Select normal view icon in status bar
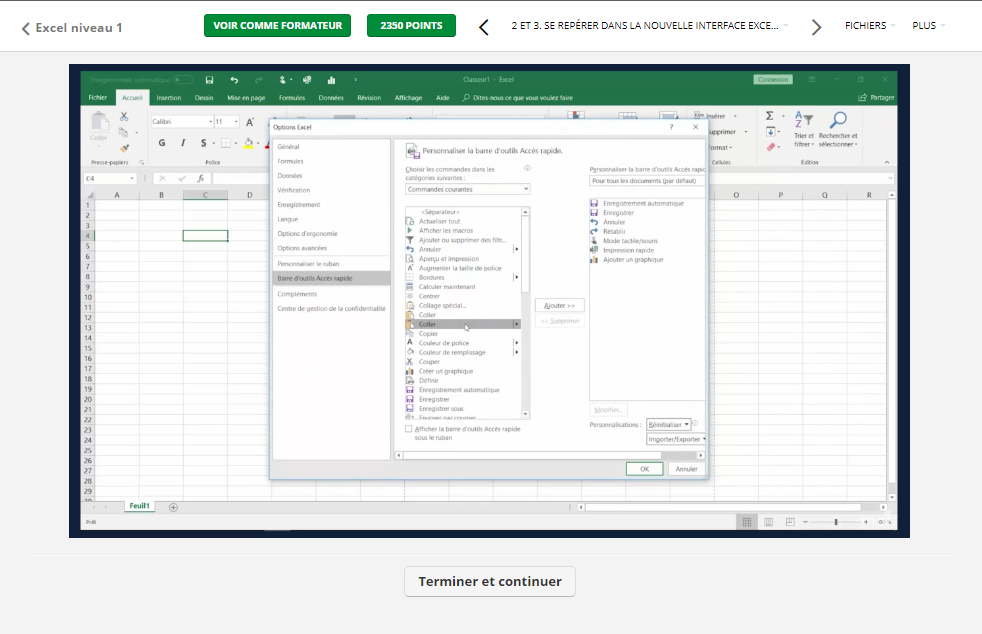Viewport: 982px width, 634px height. tap(747, 522)
